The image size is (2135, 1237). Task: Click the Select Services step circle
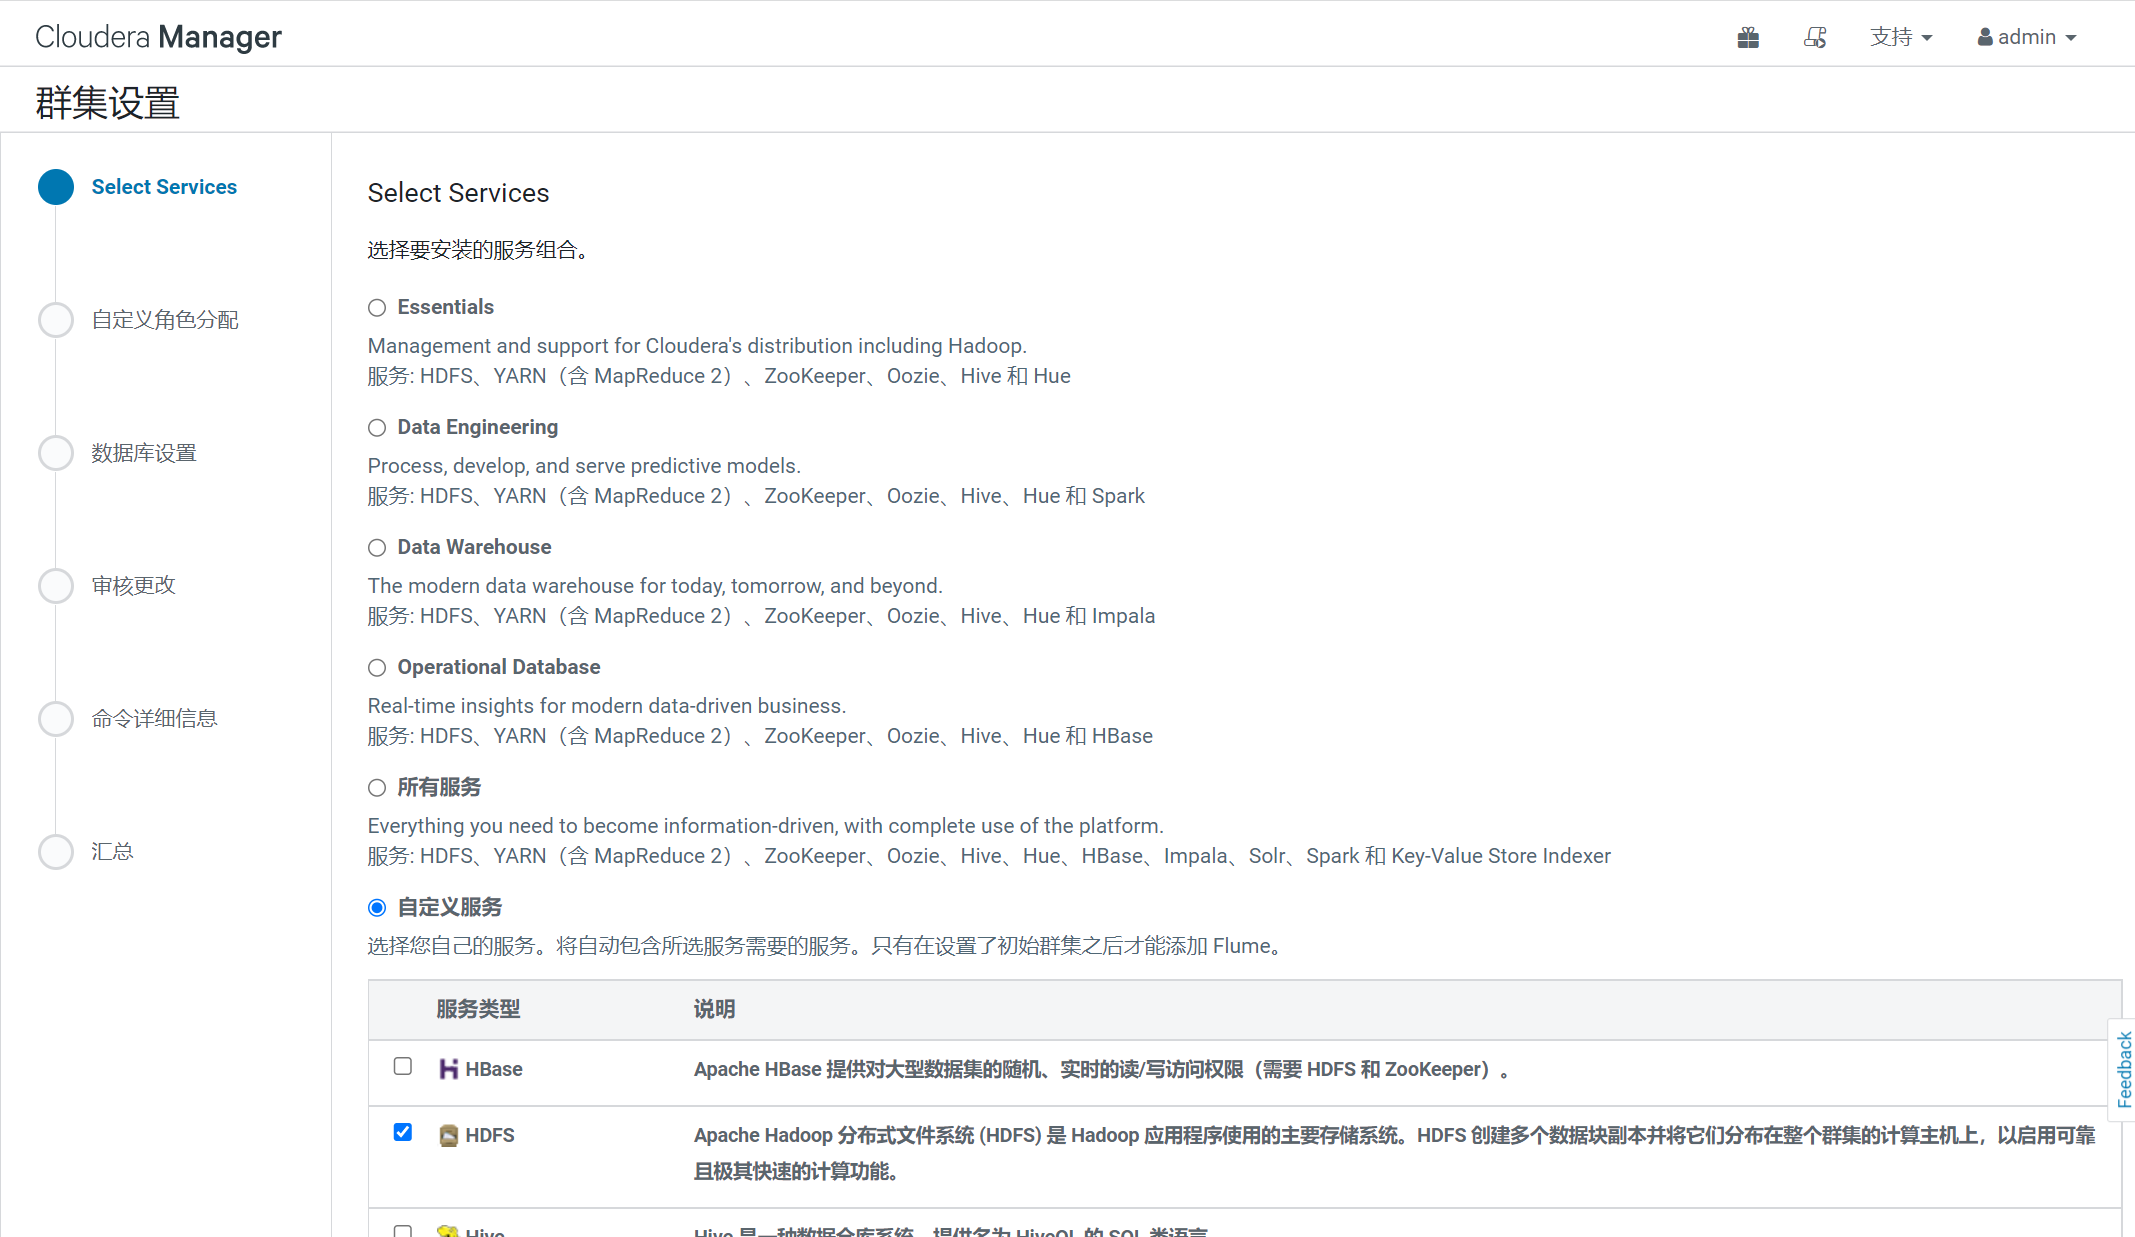(x=56, y=187)
